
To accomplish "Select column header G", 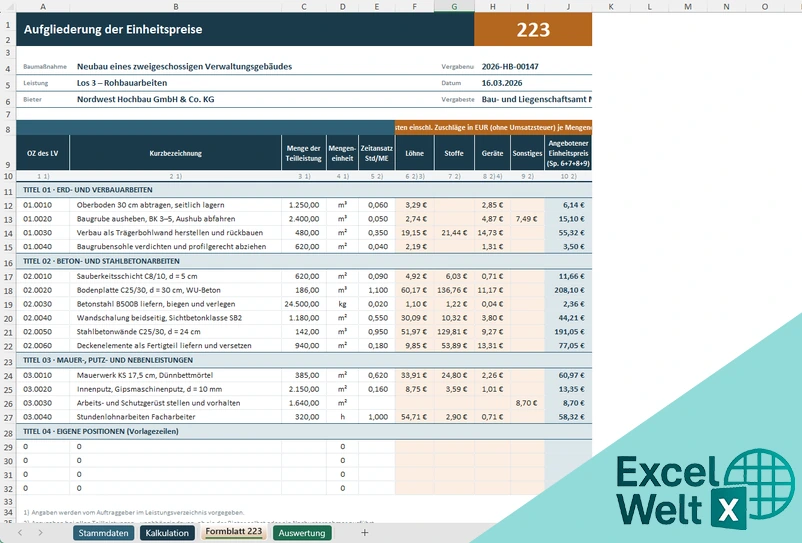I will (454, 6).
